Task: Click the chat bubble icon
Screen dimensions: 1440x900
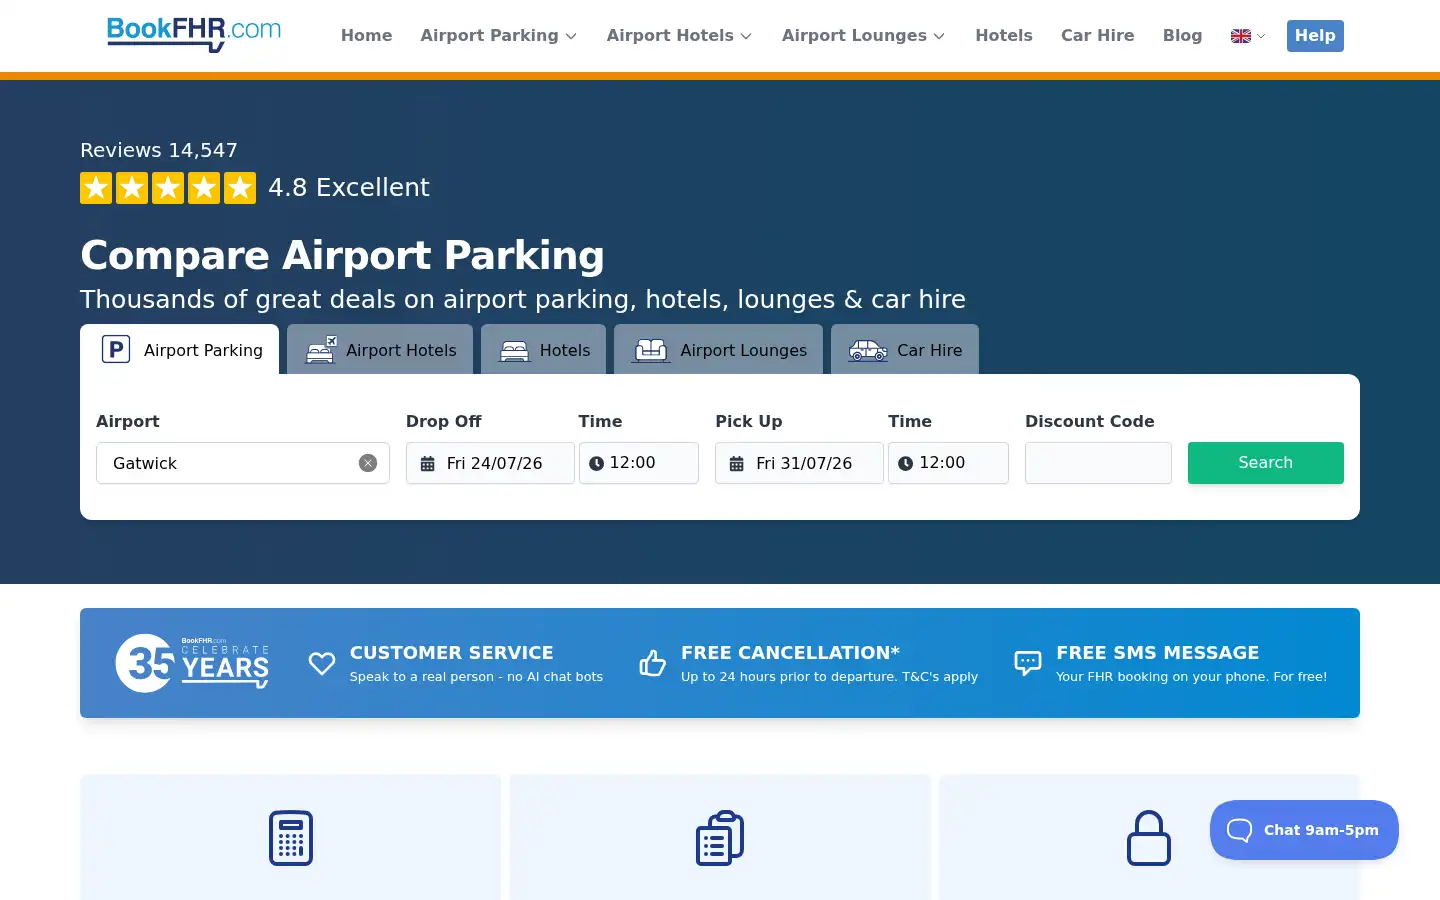Action: tap(1239, 830)
